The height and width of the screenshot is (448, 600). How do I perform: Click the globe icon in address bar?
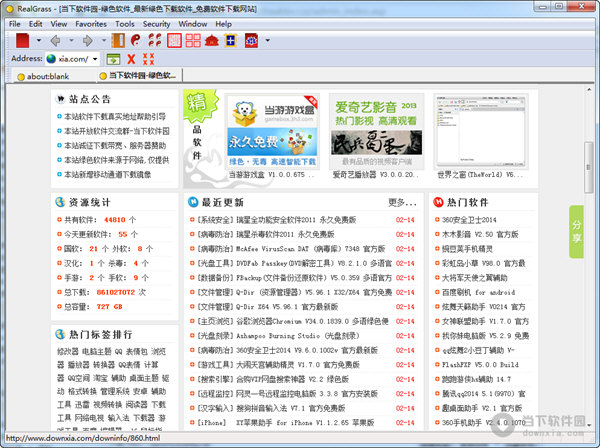click(x=51, y=59)
